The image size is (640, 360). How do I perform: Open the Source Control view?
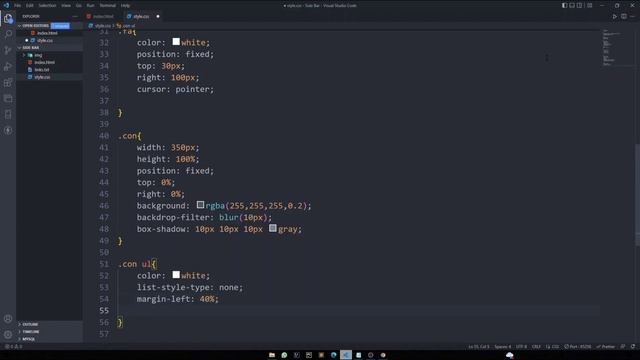[x=8, y=50]
